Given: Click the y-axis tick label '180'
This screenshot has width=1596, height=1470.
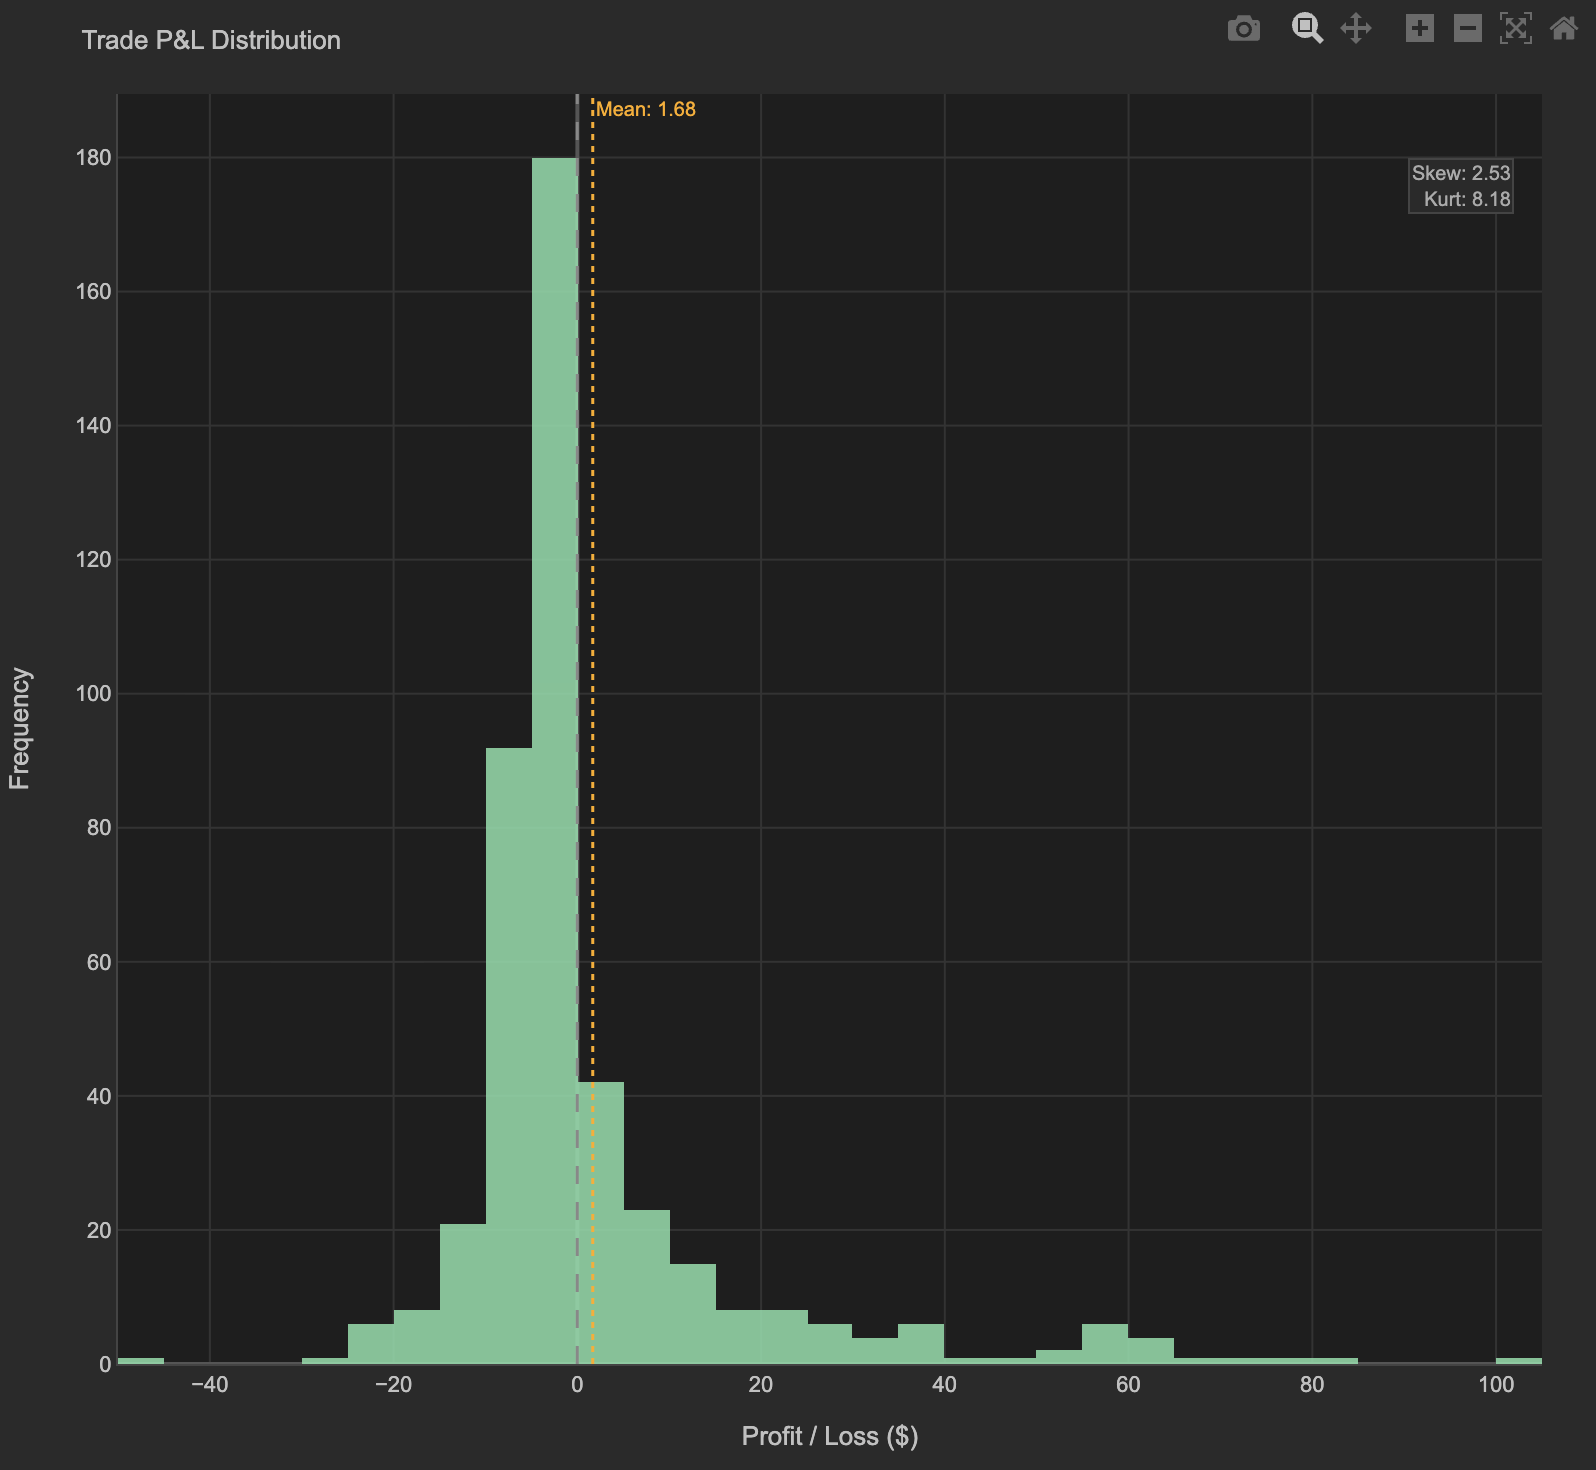Looking at the screenshot, I should (94, 158).
